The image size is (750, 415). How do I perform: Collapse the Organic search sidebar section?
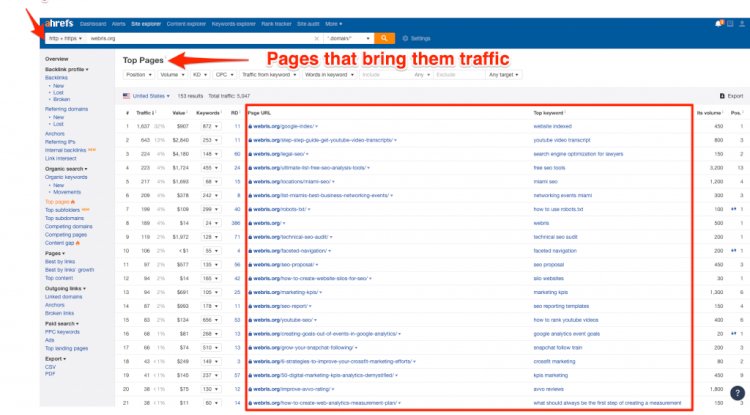[66, 169]
